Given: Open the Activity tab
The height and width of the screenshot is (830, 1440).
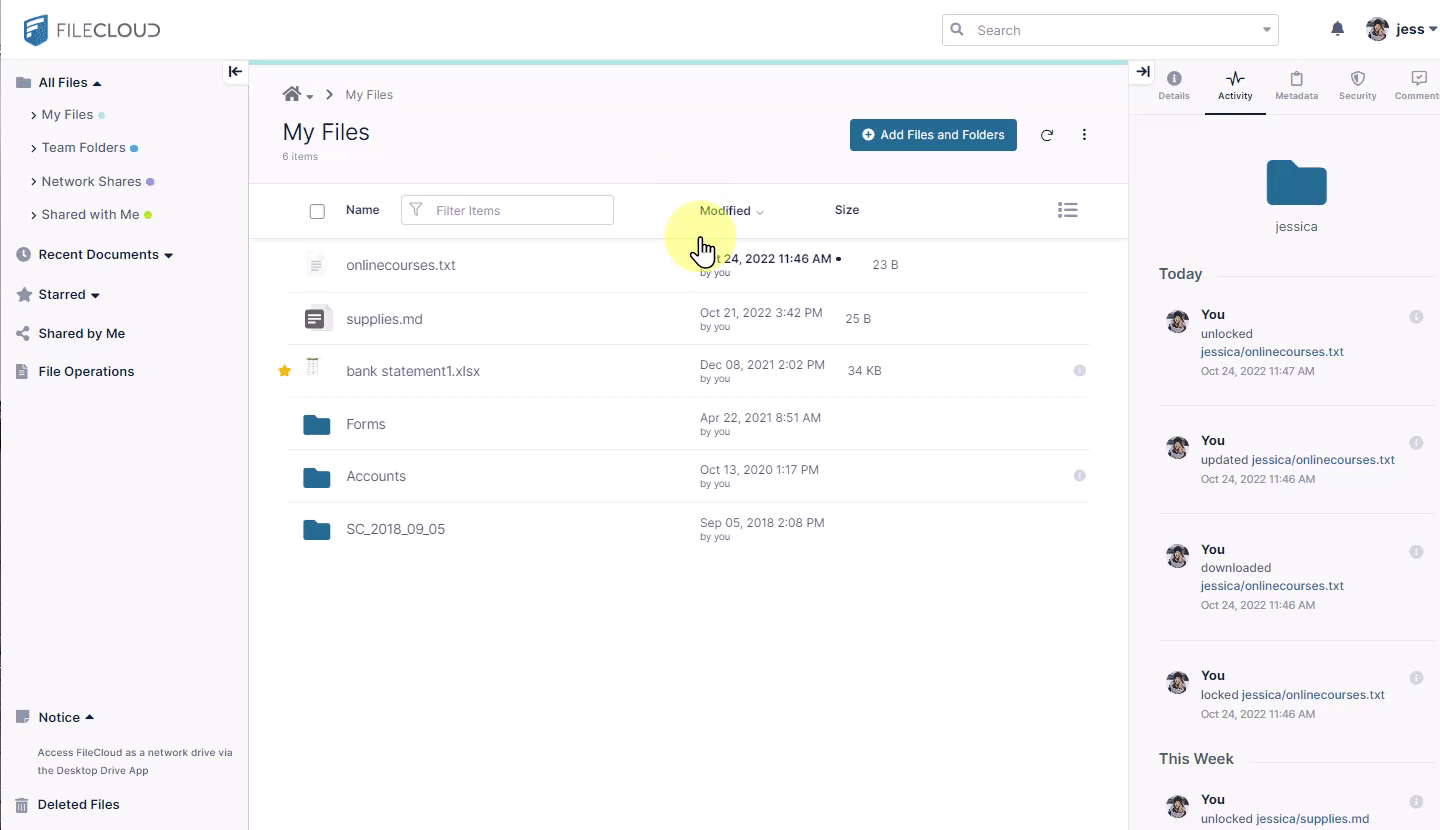Looking at the screenshot, I should click(1235, 86).
